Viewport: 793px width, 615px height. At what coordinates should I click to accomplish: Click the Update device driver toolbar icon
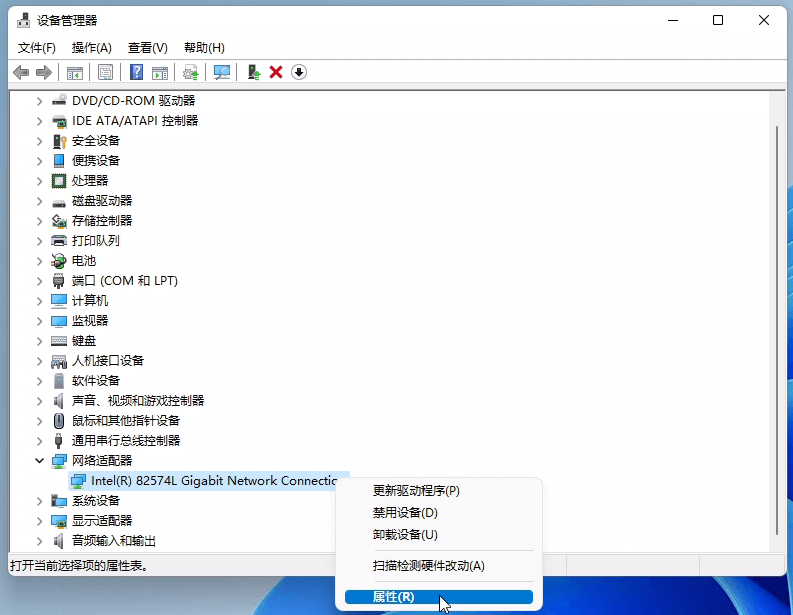pos(254,72)
